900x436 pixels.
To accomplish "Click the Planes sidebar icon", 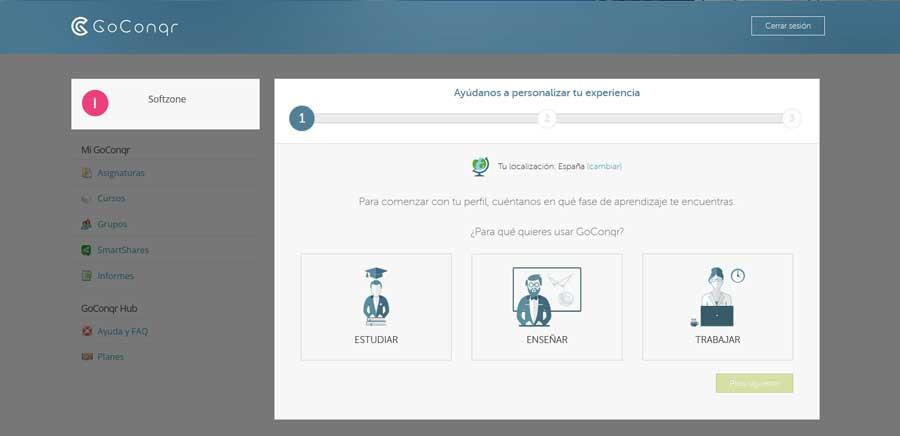I will coord(87,357).
